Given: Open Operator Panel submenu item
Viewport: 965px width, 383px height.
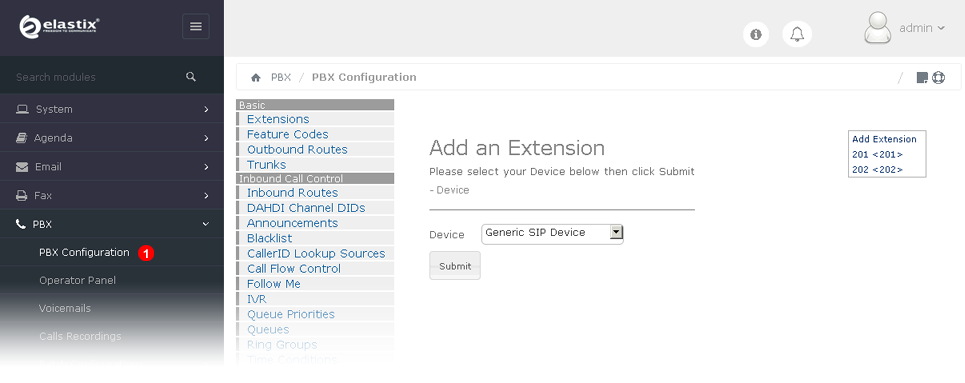Looking at the screenshot, I should point(78,280).
